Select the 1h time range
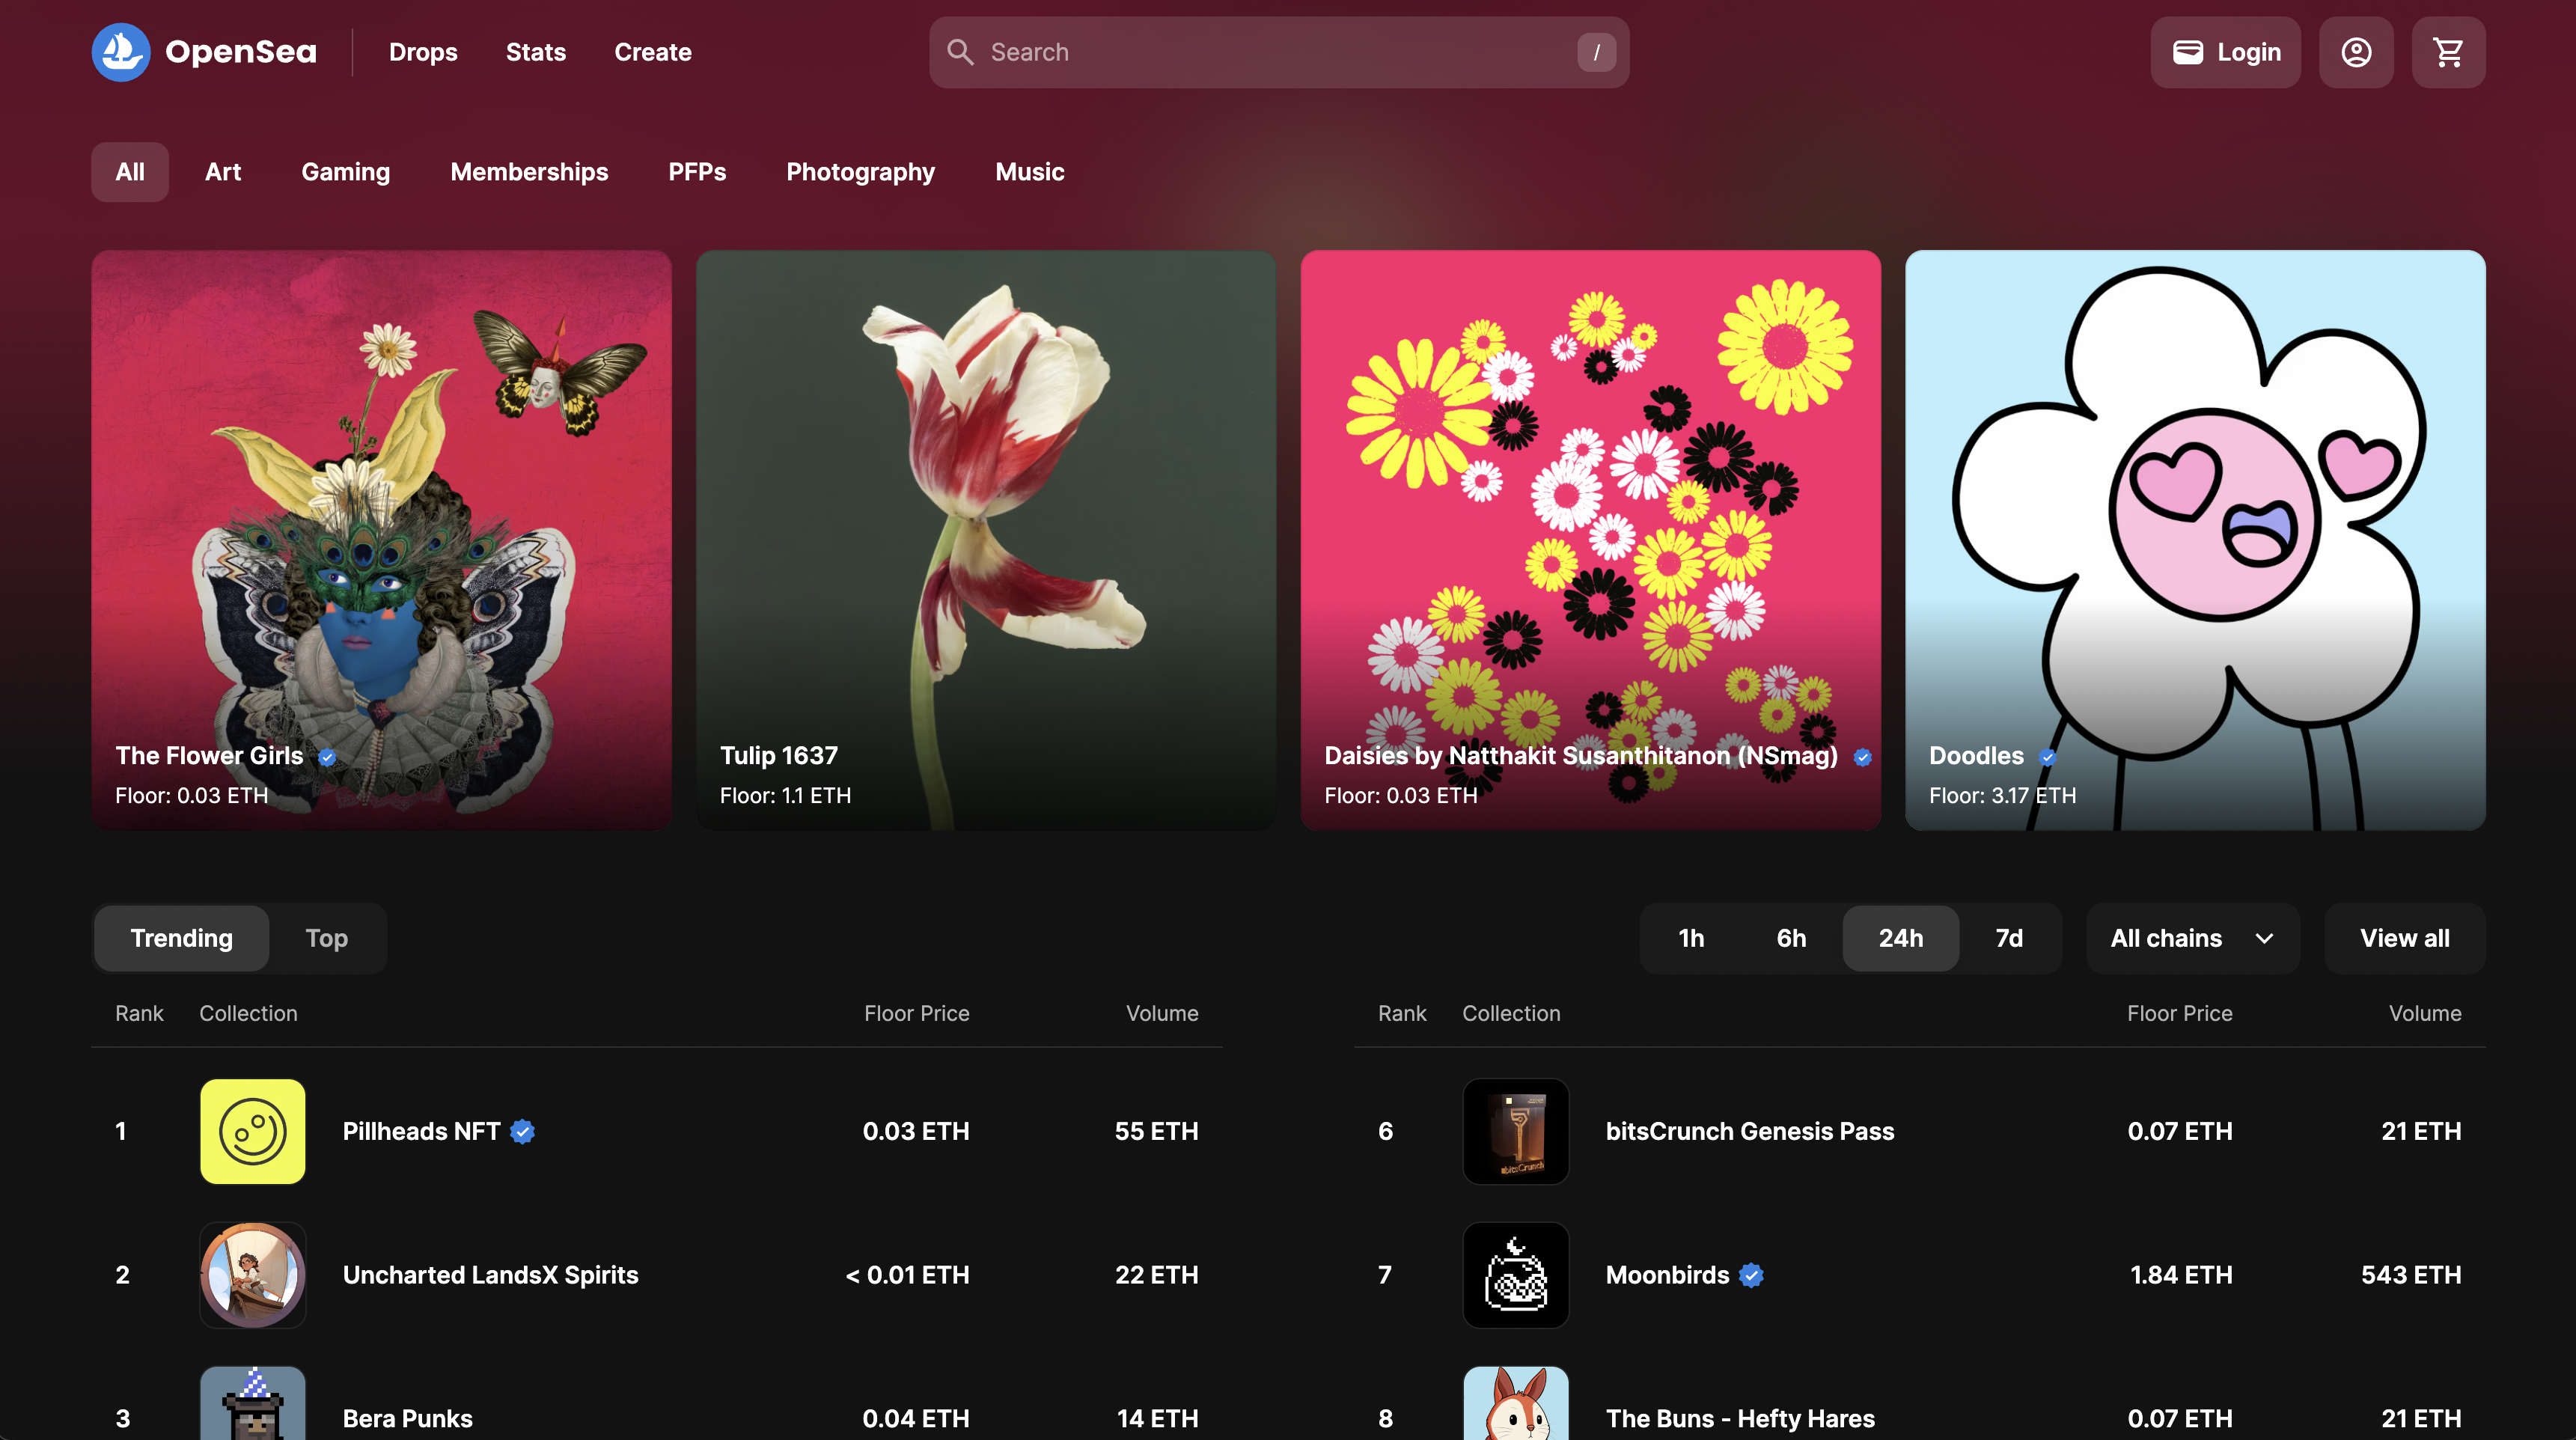2576x1440 pixels. click(x=1691, y=938)
